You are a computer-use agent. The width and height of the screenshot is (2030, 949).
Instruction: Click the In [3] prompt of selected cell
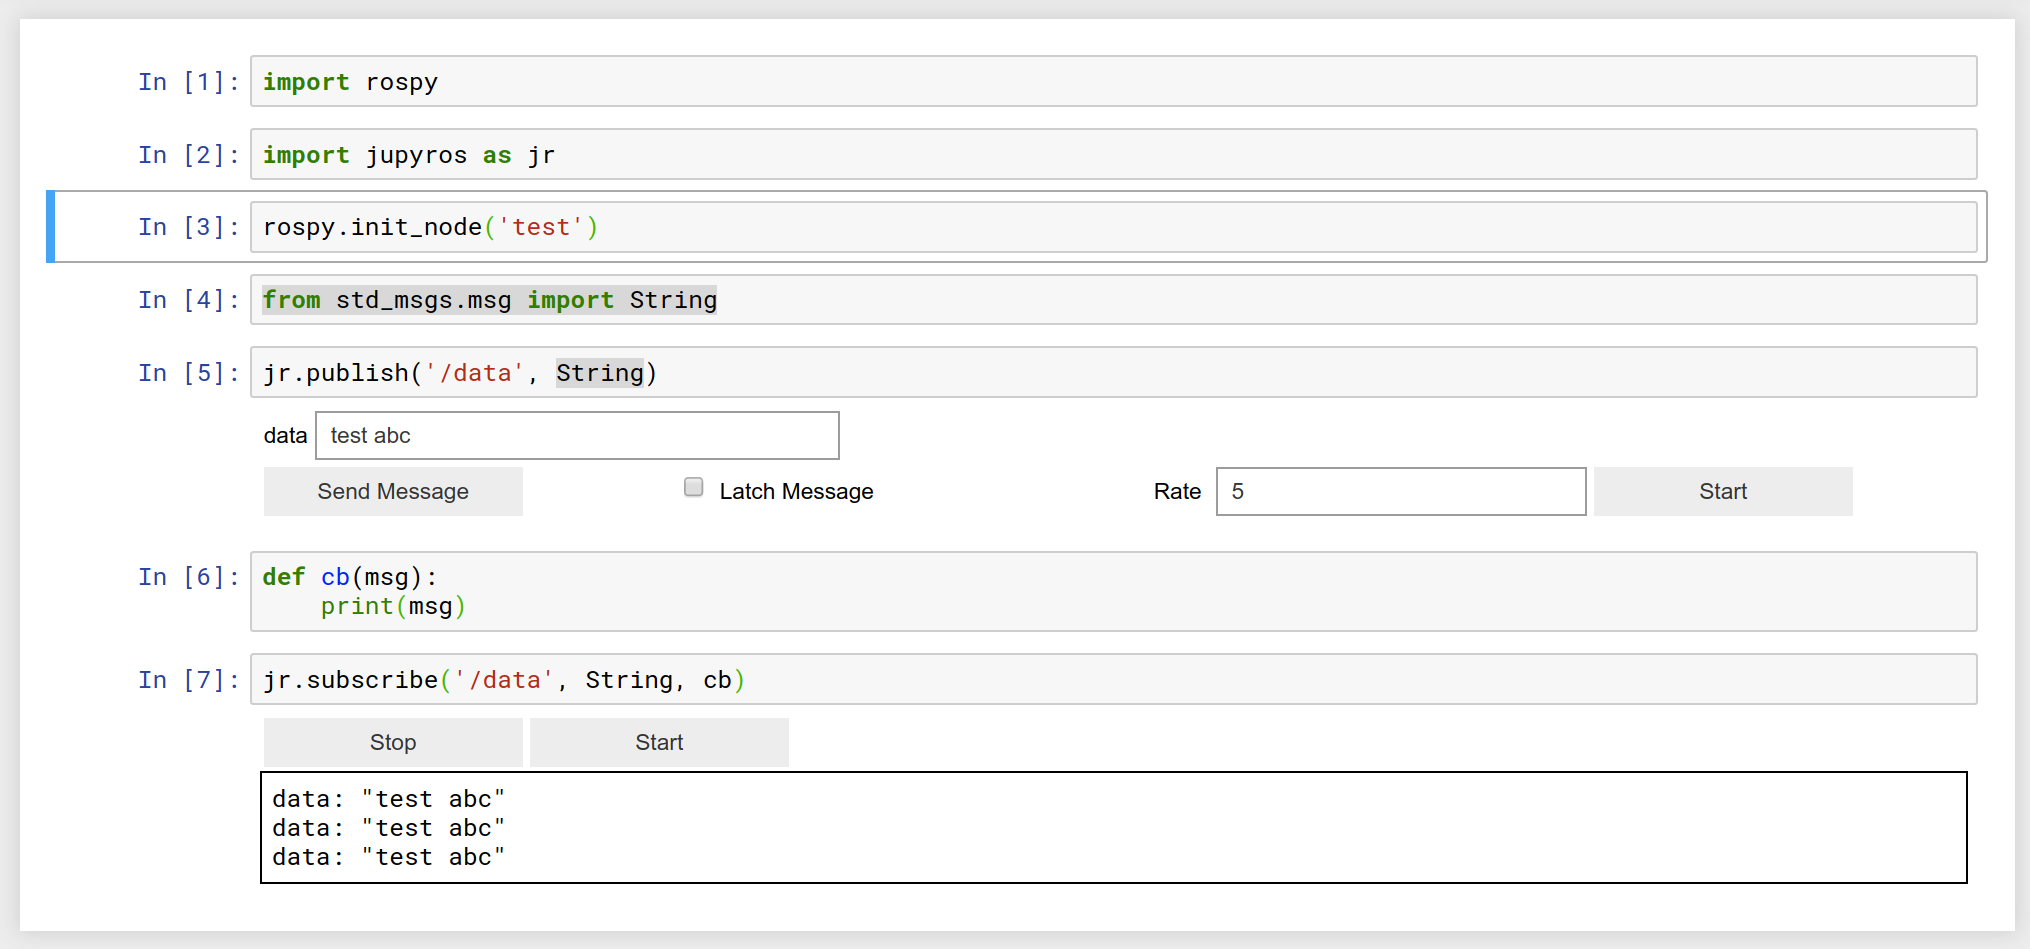(x=189, y=227)
